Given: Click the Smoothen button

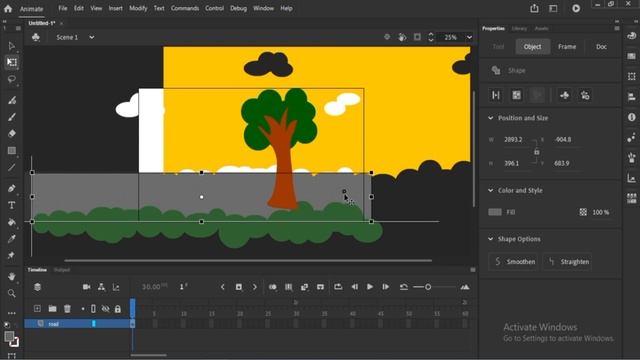Looking at the screenshot, I should (513, 262).
